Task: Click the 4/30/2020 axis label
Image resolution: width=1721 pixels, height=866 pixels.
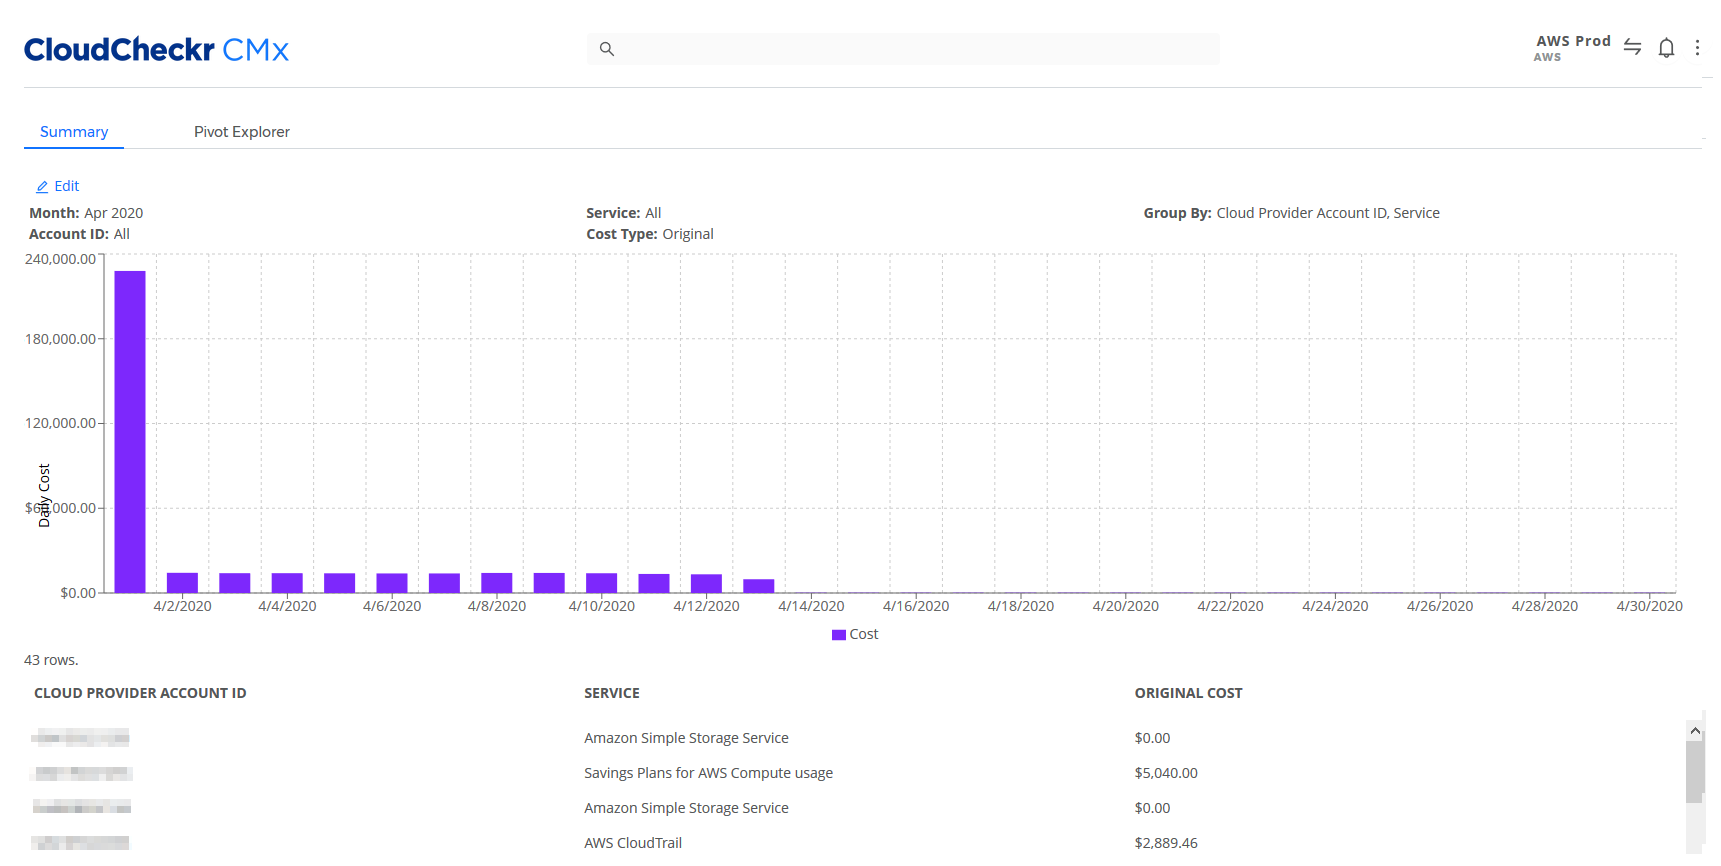Action: coord(1649,606)
